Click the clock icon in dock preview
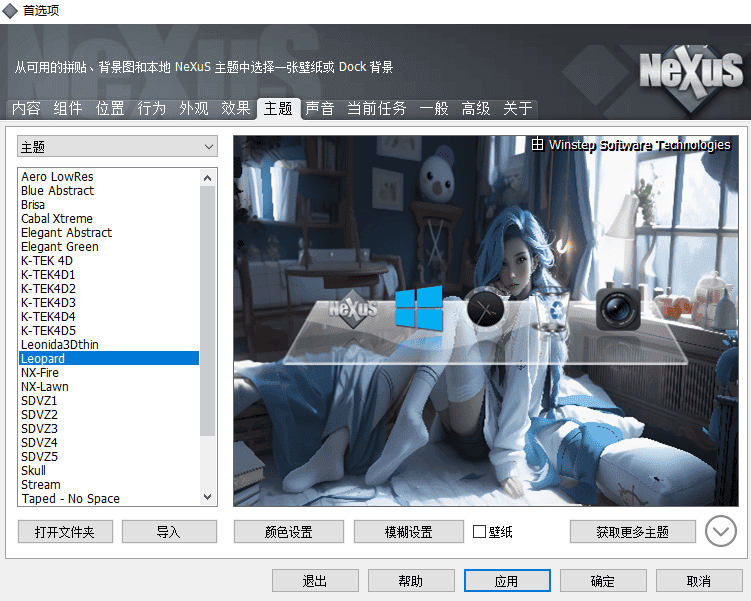751x601 pixels. [485, 309]
